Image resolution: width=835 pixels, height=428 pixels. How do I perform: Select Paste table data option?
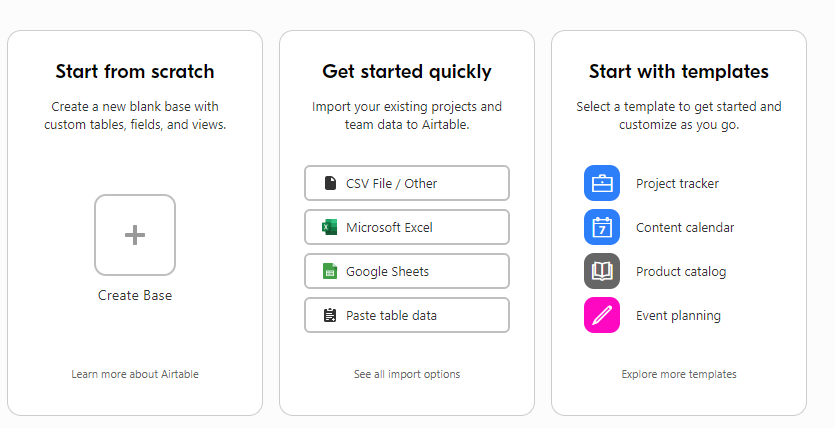tap(407, 315)
